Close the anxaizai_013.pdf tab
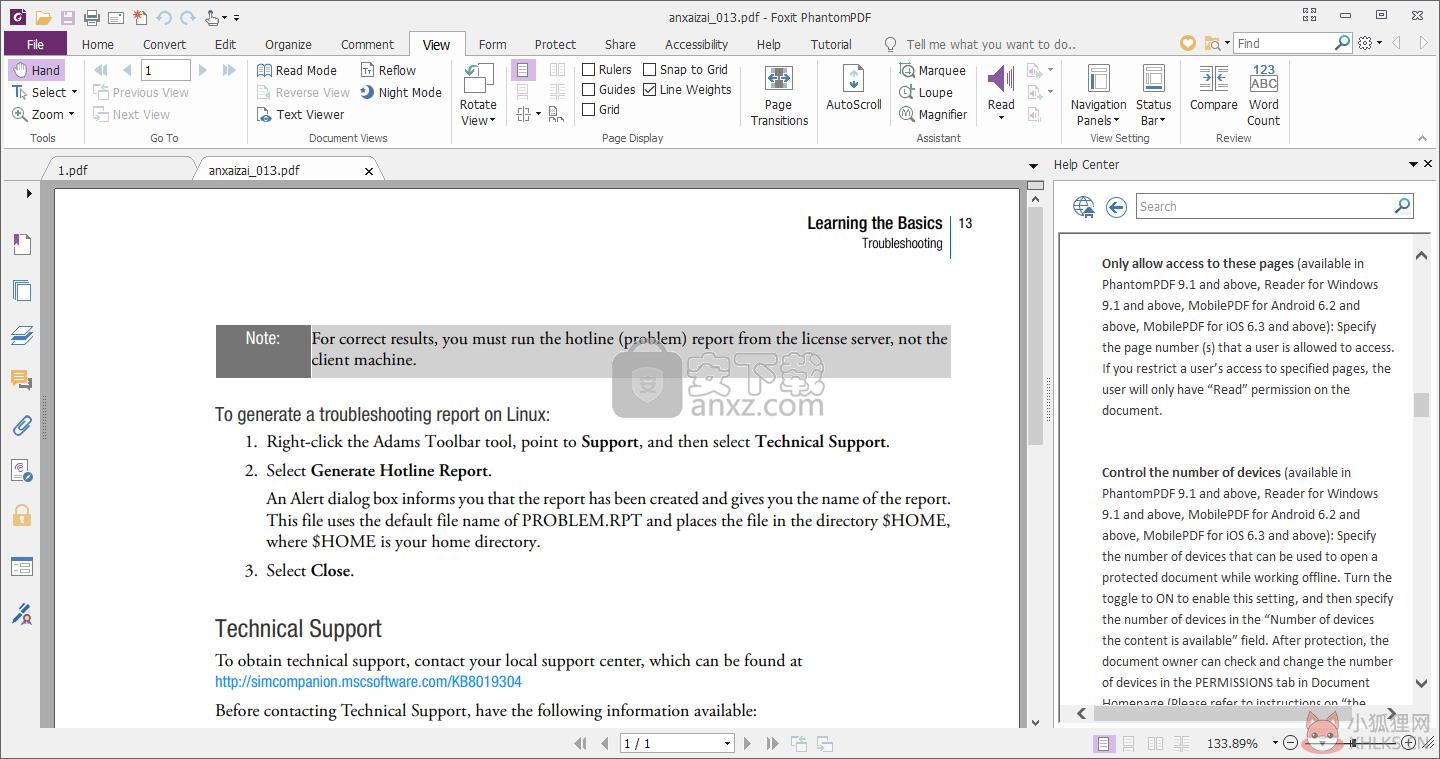This screenshot has width=1440, height=759. tap(369, 171)
